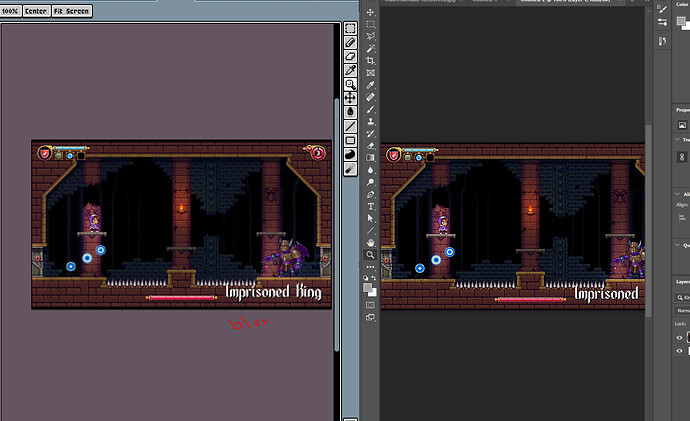Select Photoshop's Eyedropper tool
The height and width of the screenshot is (421, 690).
[371, 85]
